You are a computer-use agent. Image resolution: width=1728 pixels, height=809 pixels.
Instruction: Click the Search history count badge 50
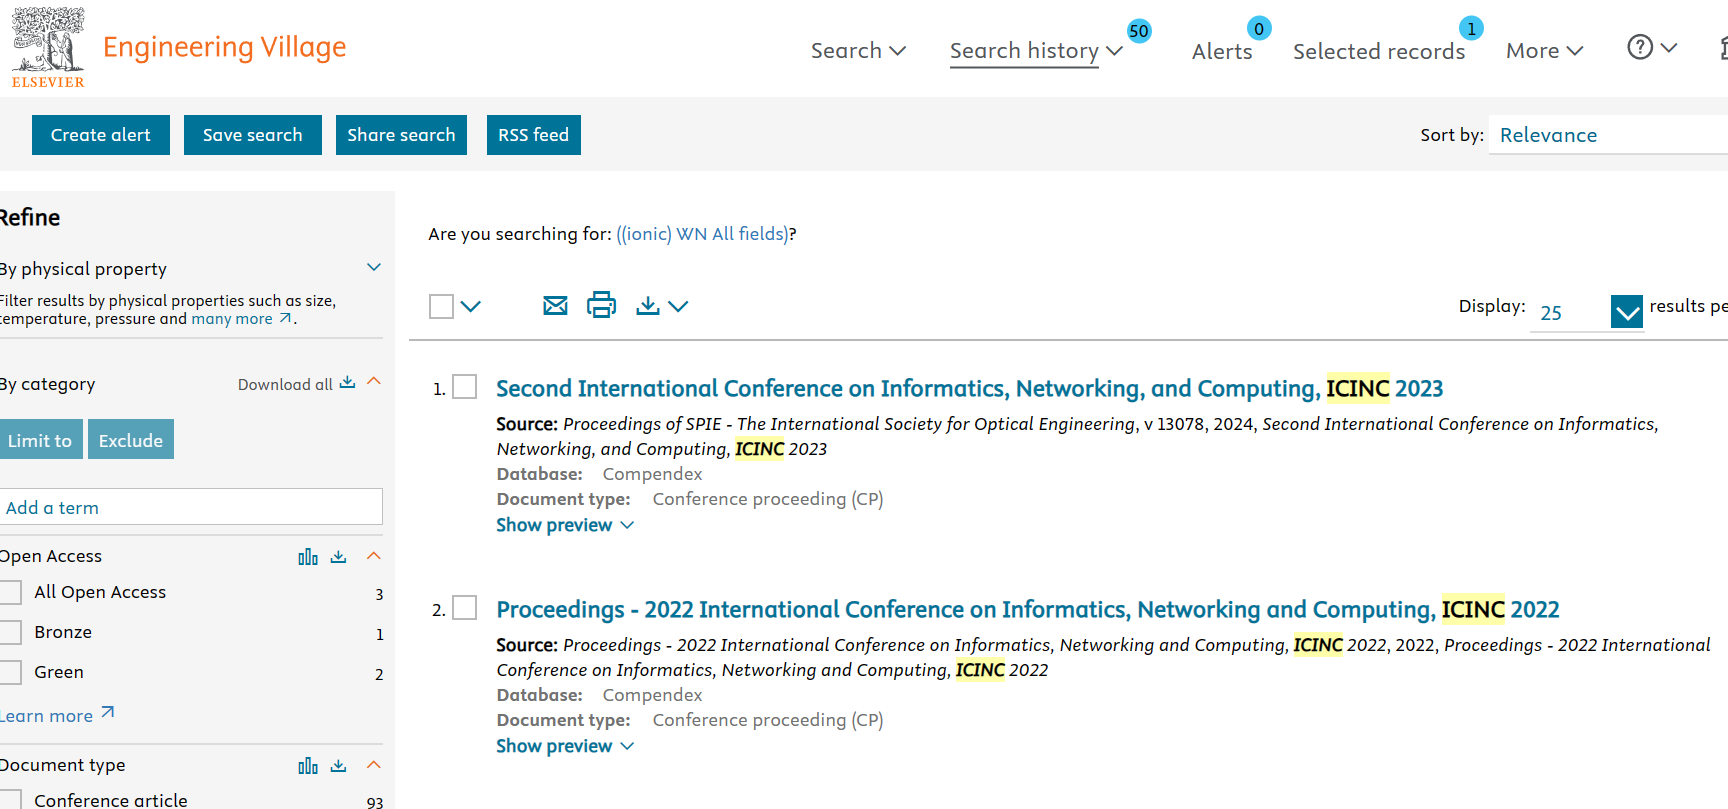pyautogui.click(x=1139, y=31)
